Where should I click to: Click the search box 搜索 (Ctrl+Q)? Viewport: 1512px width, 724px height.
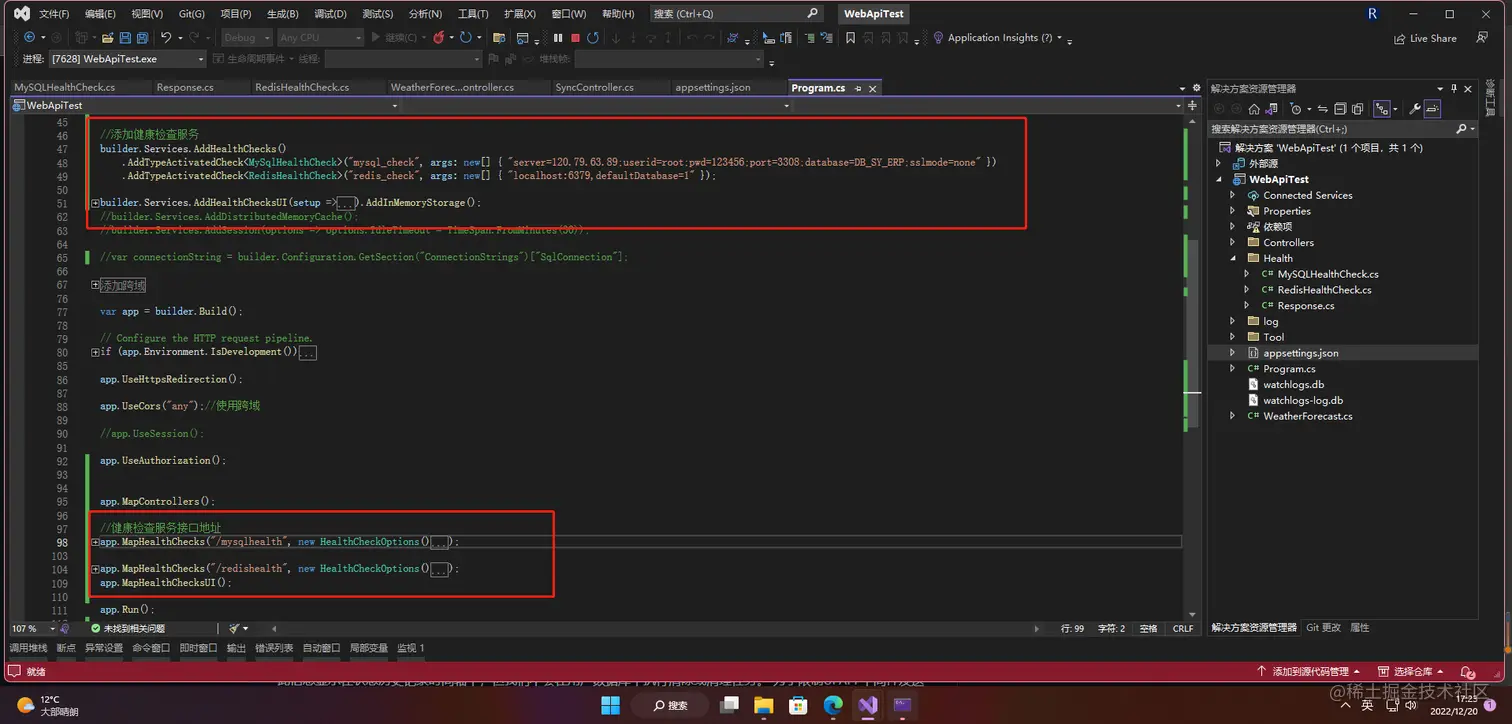[x=736, y=14]
